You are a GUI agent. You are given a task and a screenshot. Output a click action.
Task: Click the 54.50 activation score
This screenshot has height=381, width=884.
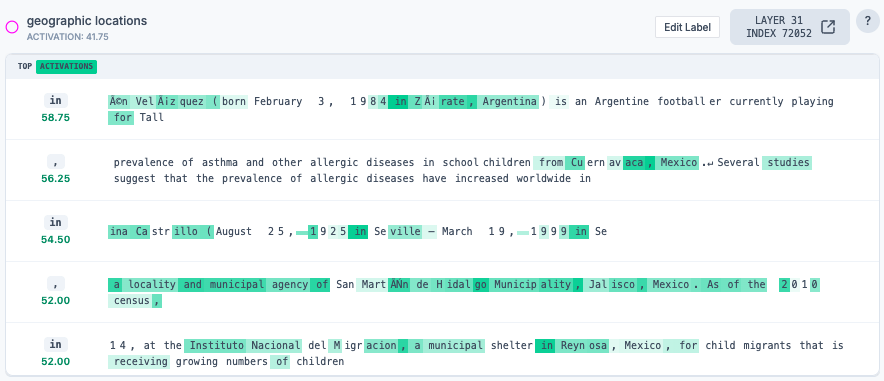click(55, 240)
